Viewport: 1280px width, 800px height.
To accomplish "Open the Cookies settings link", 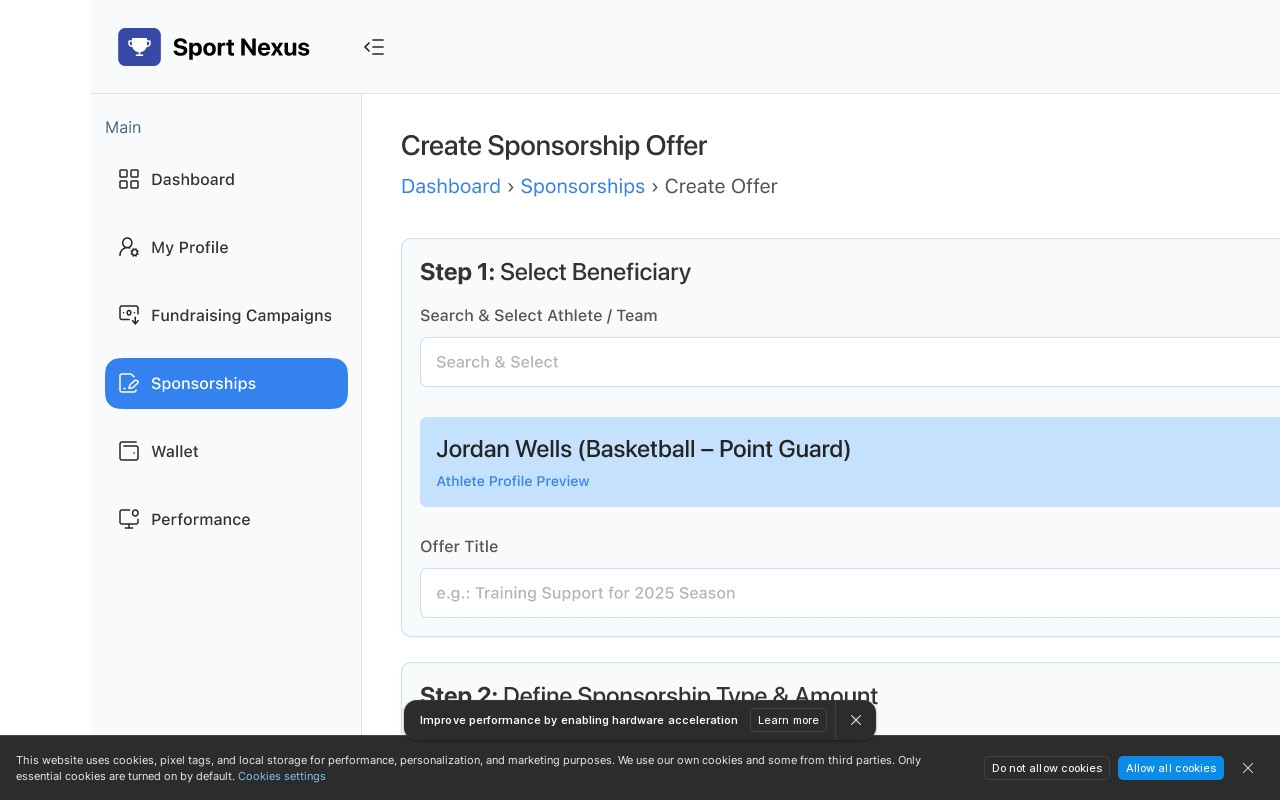I will 281,776.
